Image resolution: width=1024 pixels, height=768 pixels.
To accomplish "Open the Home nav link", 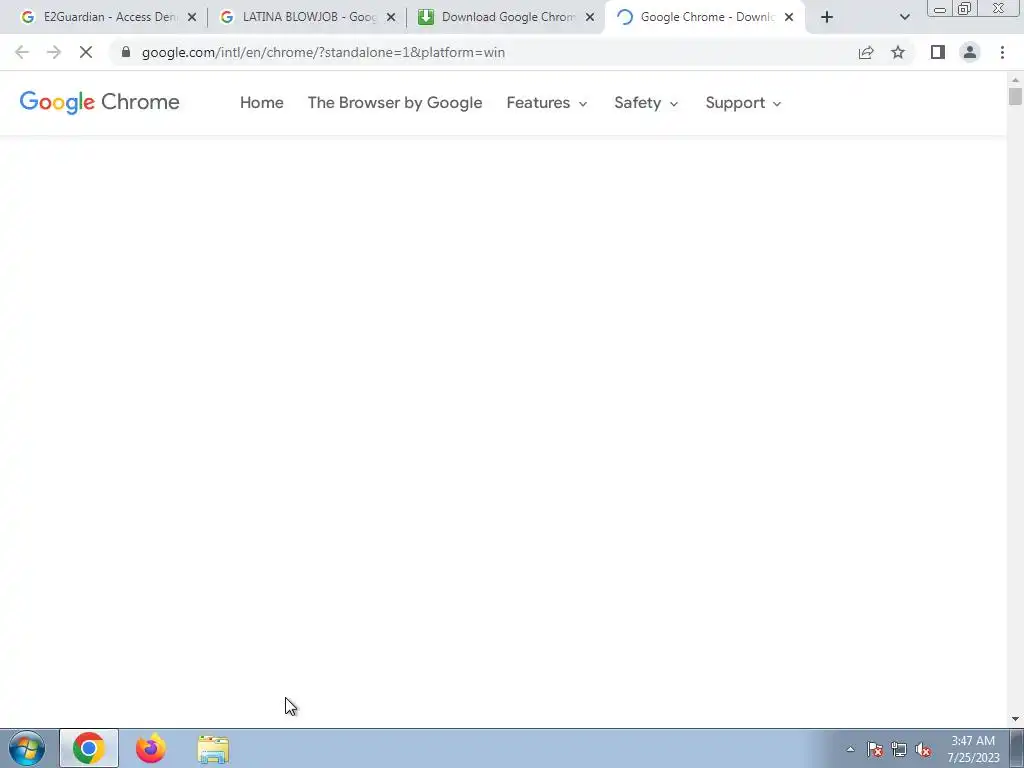I will point(261,103).
